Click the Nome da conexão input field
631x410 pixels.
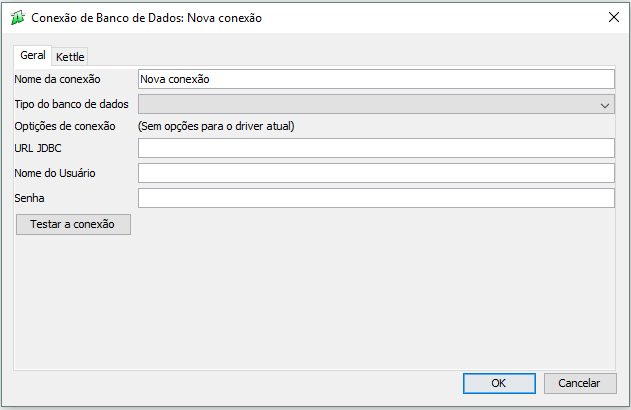point(376,79)
